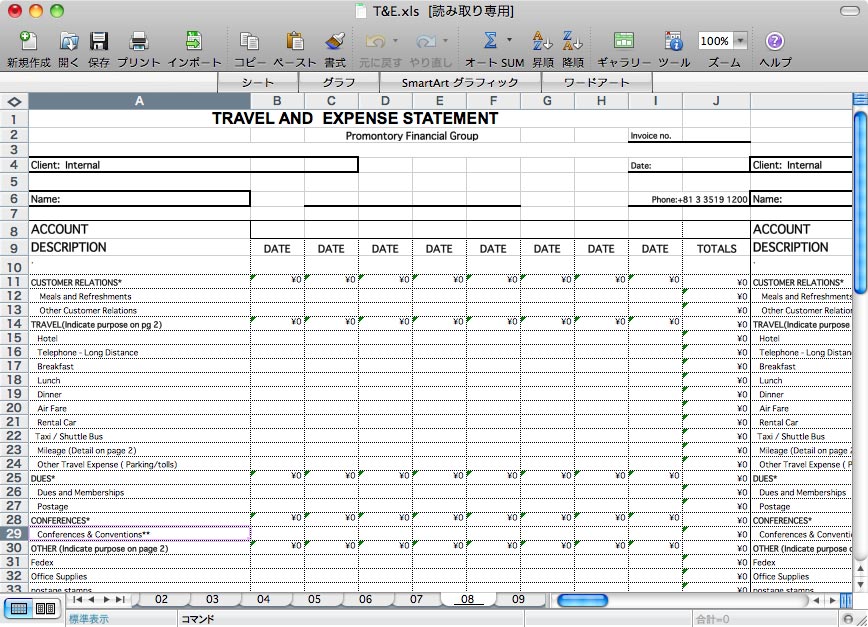Click vertical scrollbar down arrow
This screenshot has width=868, height=627.
pyautogui.click(x=860, y=584)
